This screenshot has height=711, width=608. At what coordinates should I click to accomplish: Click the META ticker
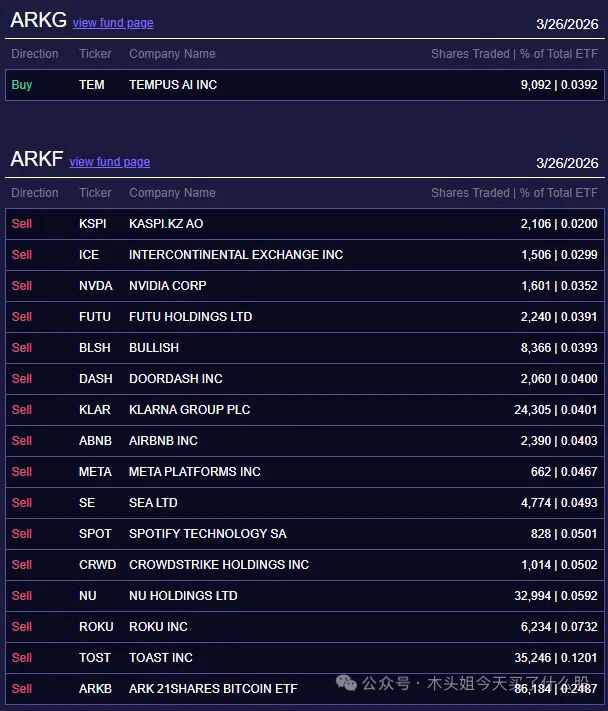point(95,472)
